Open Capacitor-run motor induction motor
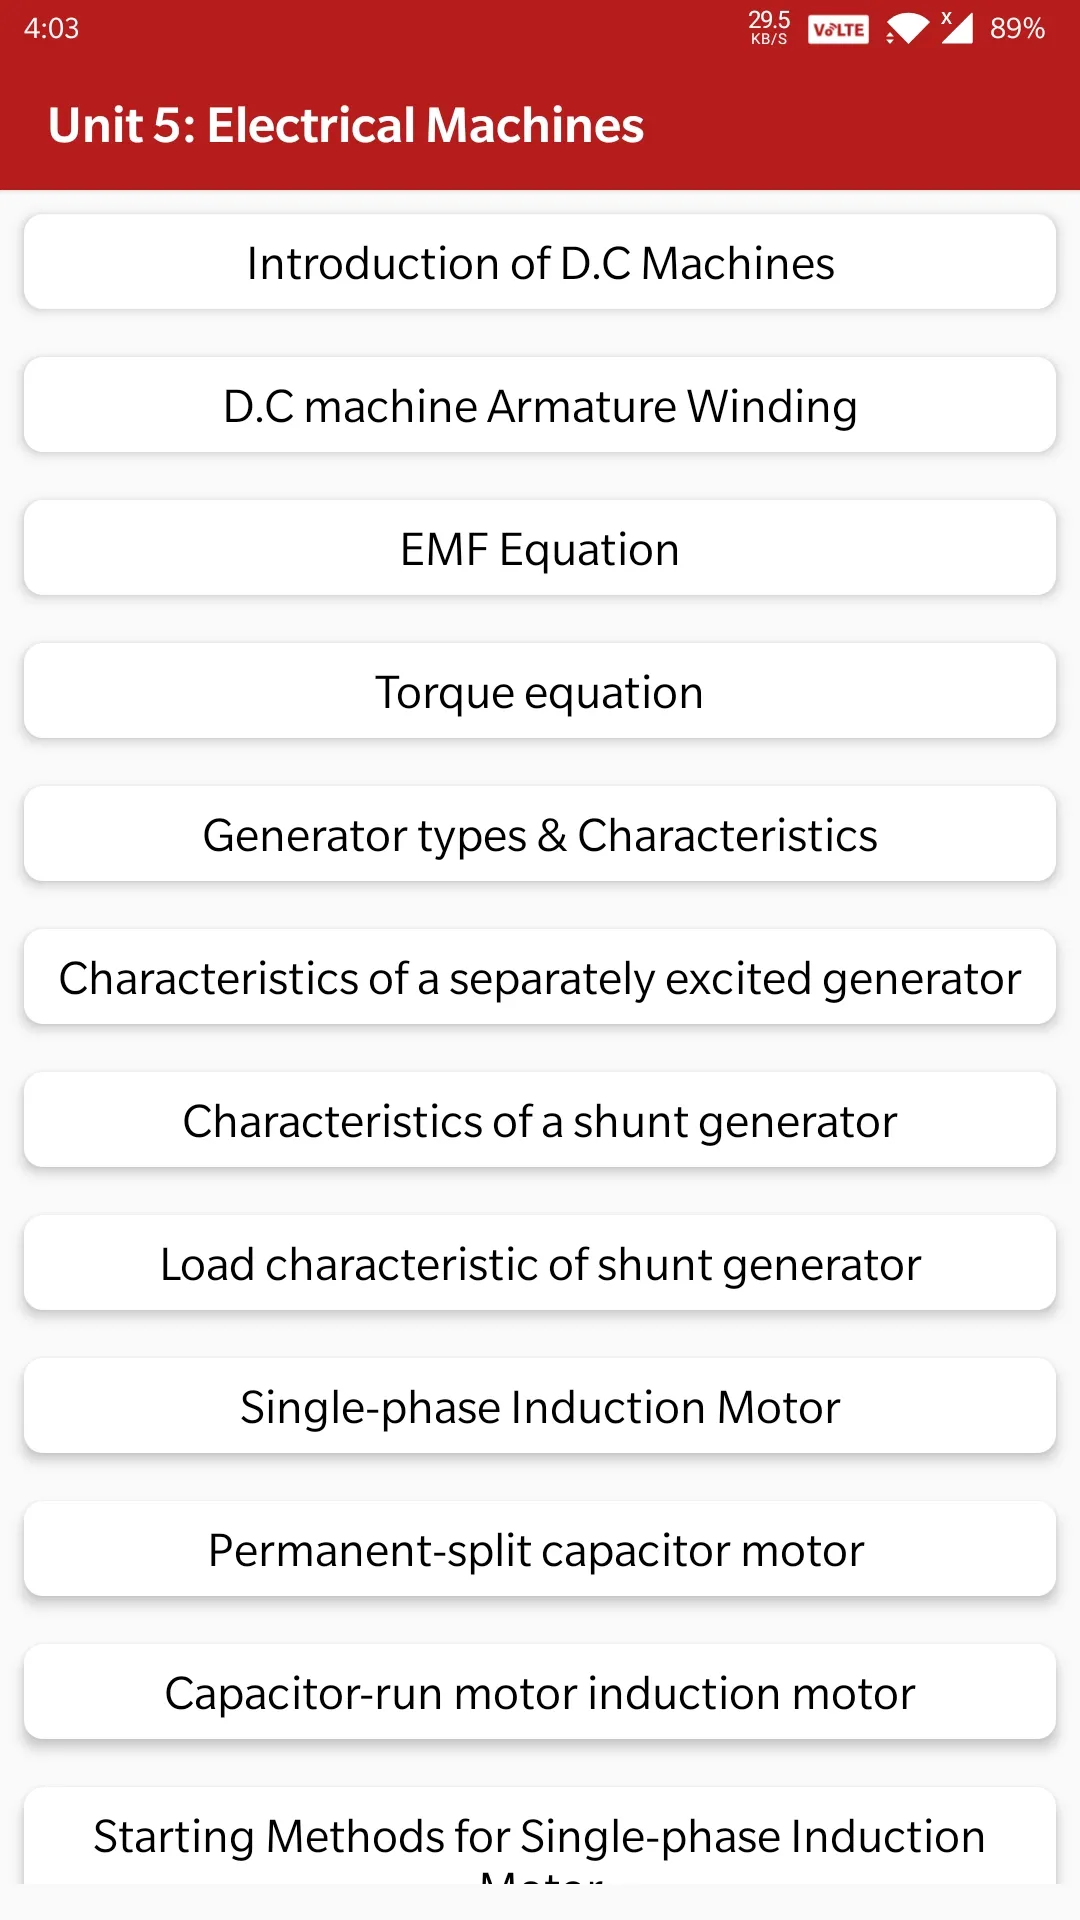This screenshot has width=1080, height=1920. (x=540, y=1693)
